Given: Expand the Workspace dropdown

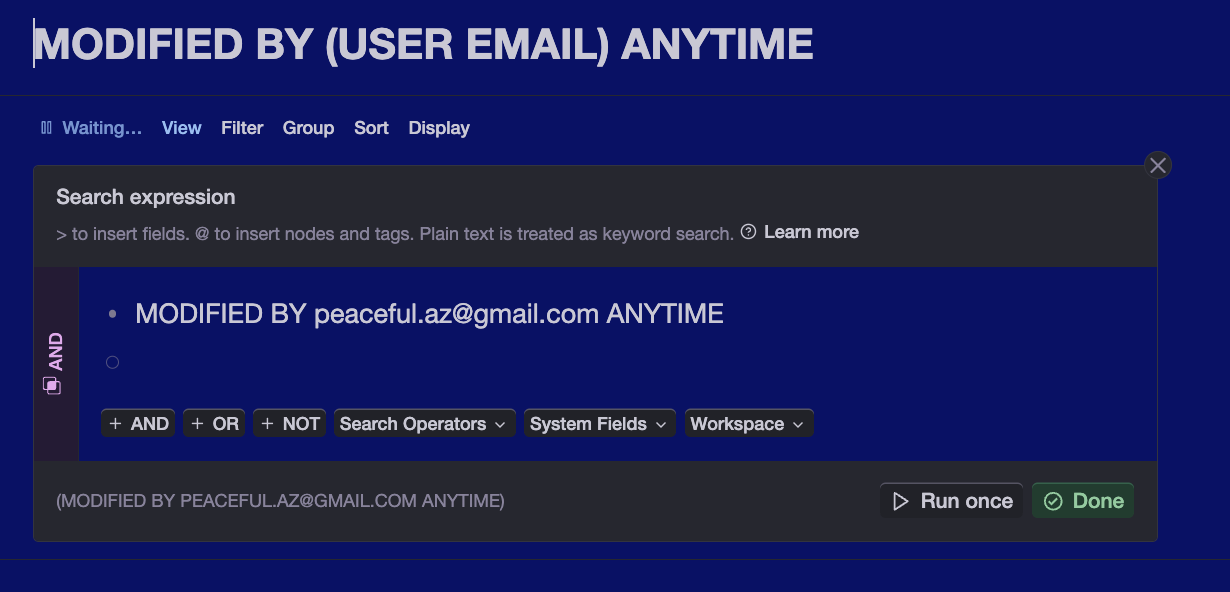Looking at the screenshot, I should tap(748, 423).
